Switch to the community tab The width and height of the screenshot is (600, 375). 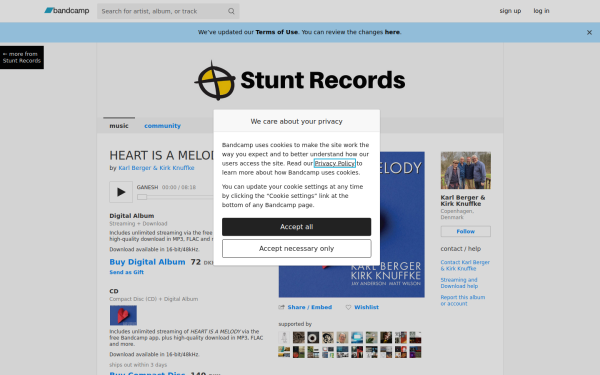162,126
